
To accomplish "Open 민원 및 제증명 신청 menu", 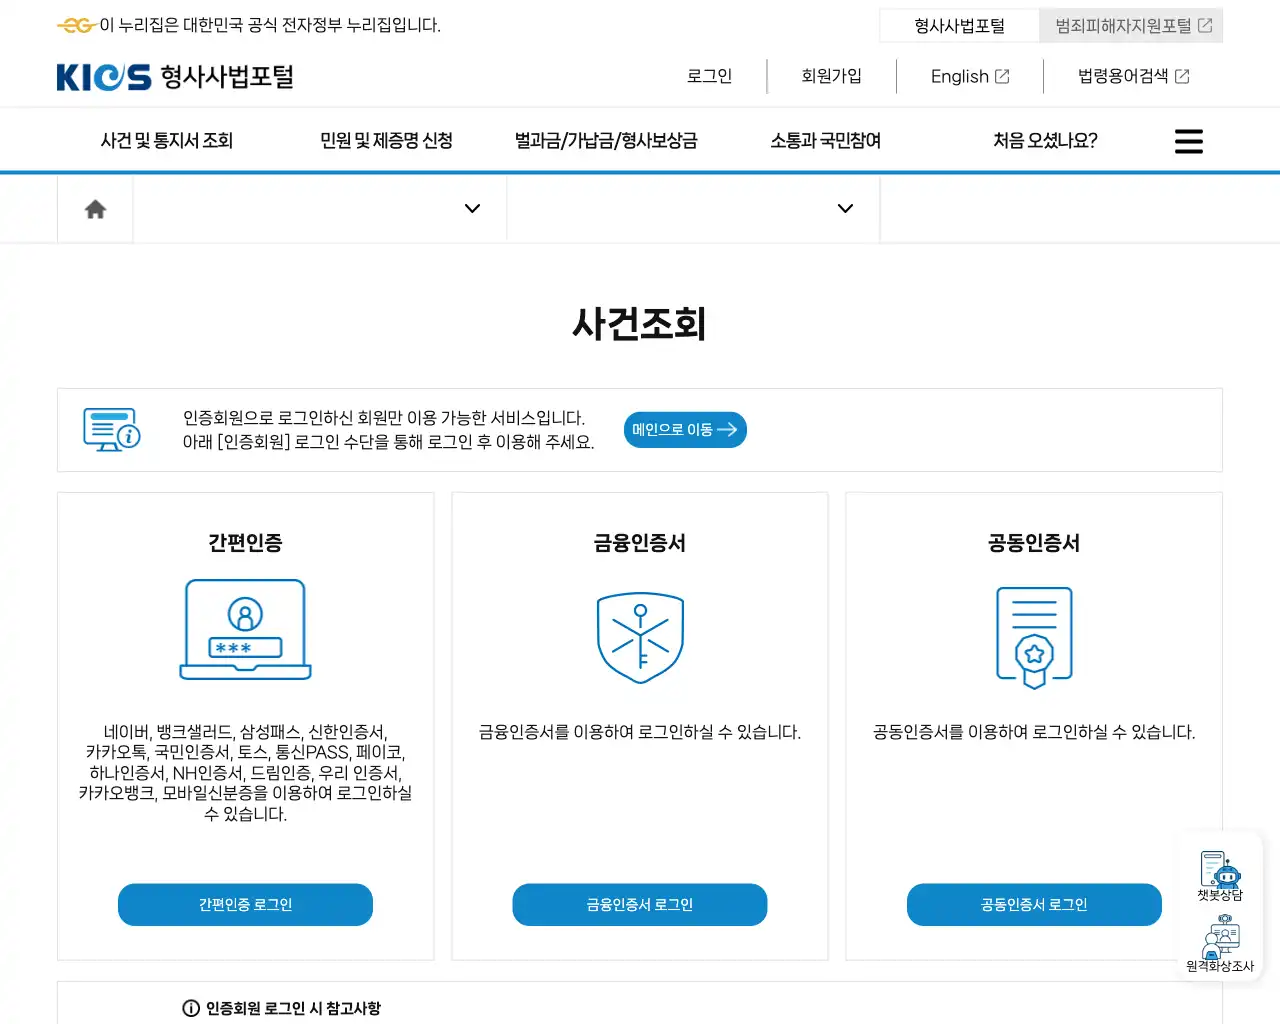I will click(386, 141).
